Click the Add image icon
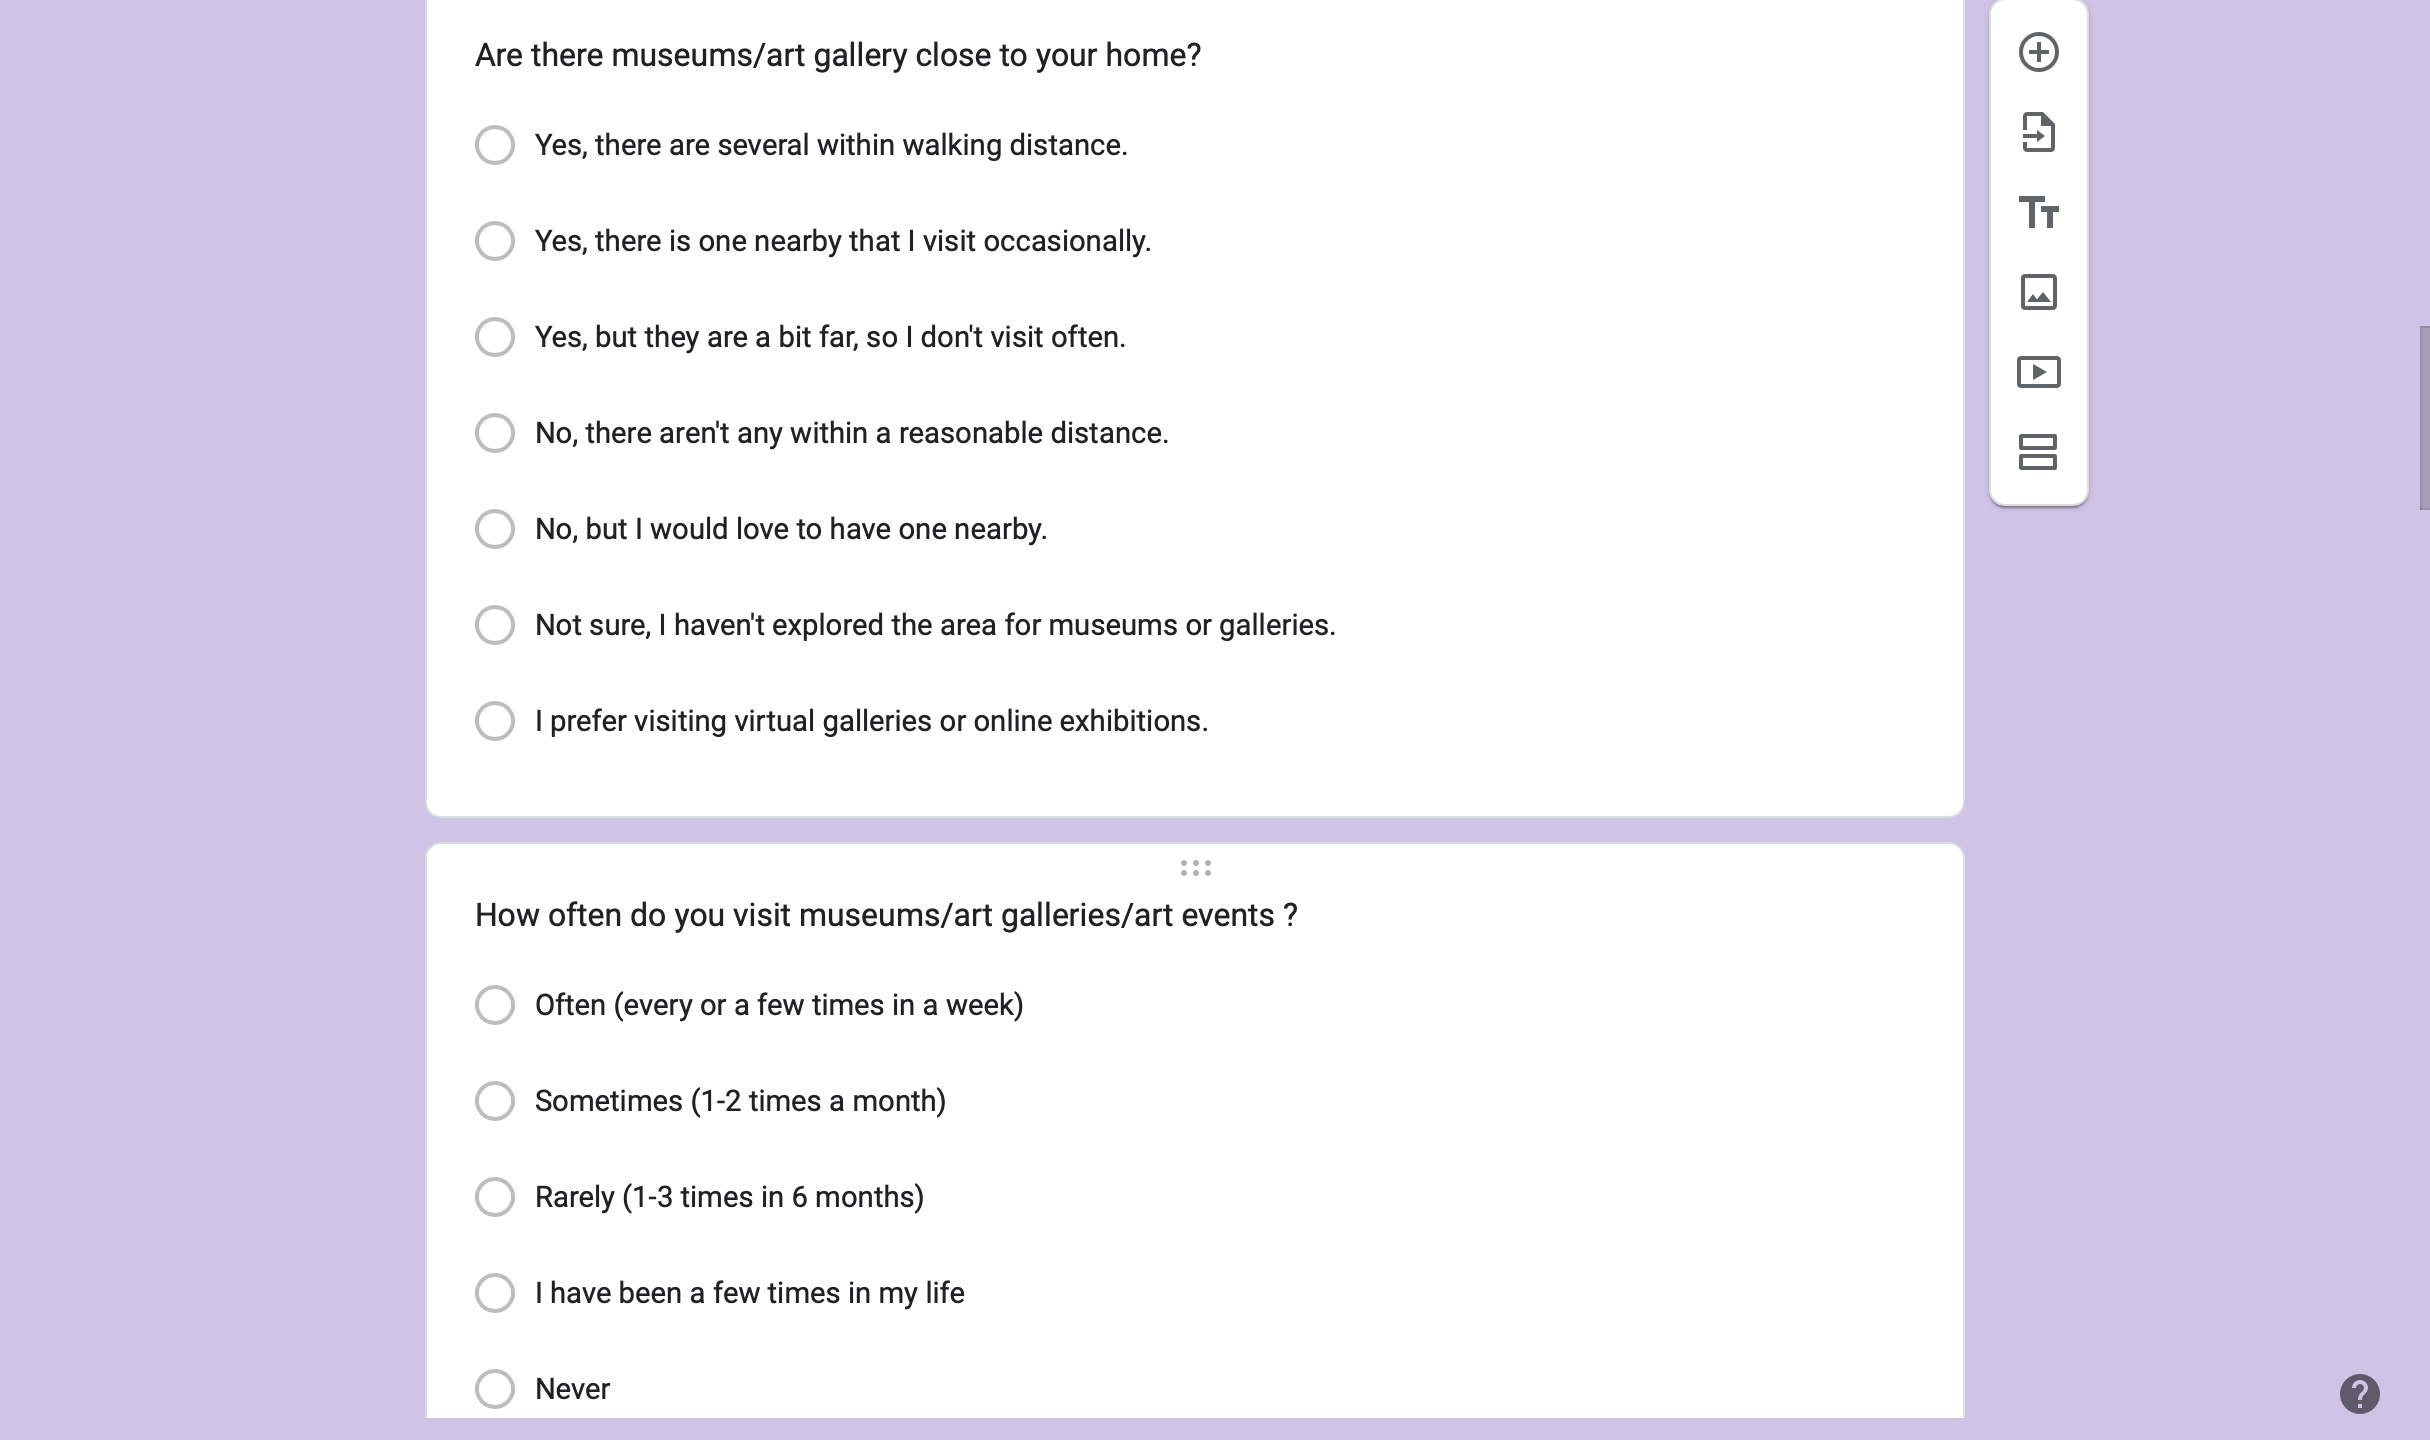 click(2038, 293)
